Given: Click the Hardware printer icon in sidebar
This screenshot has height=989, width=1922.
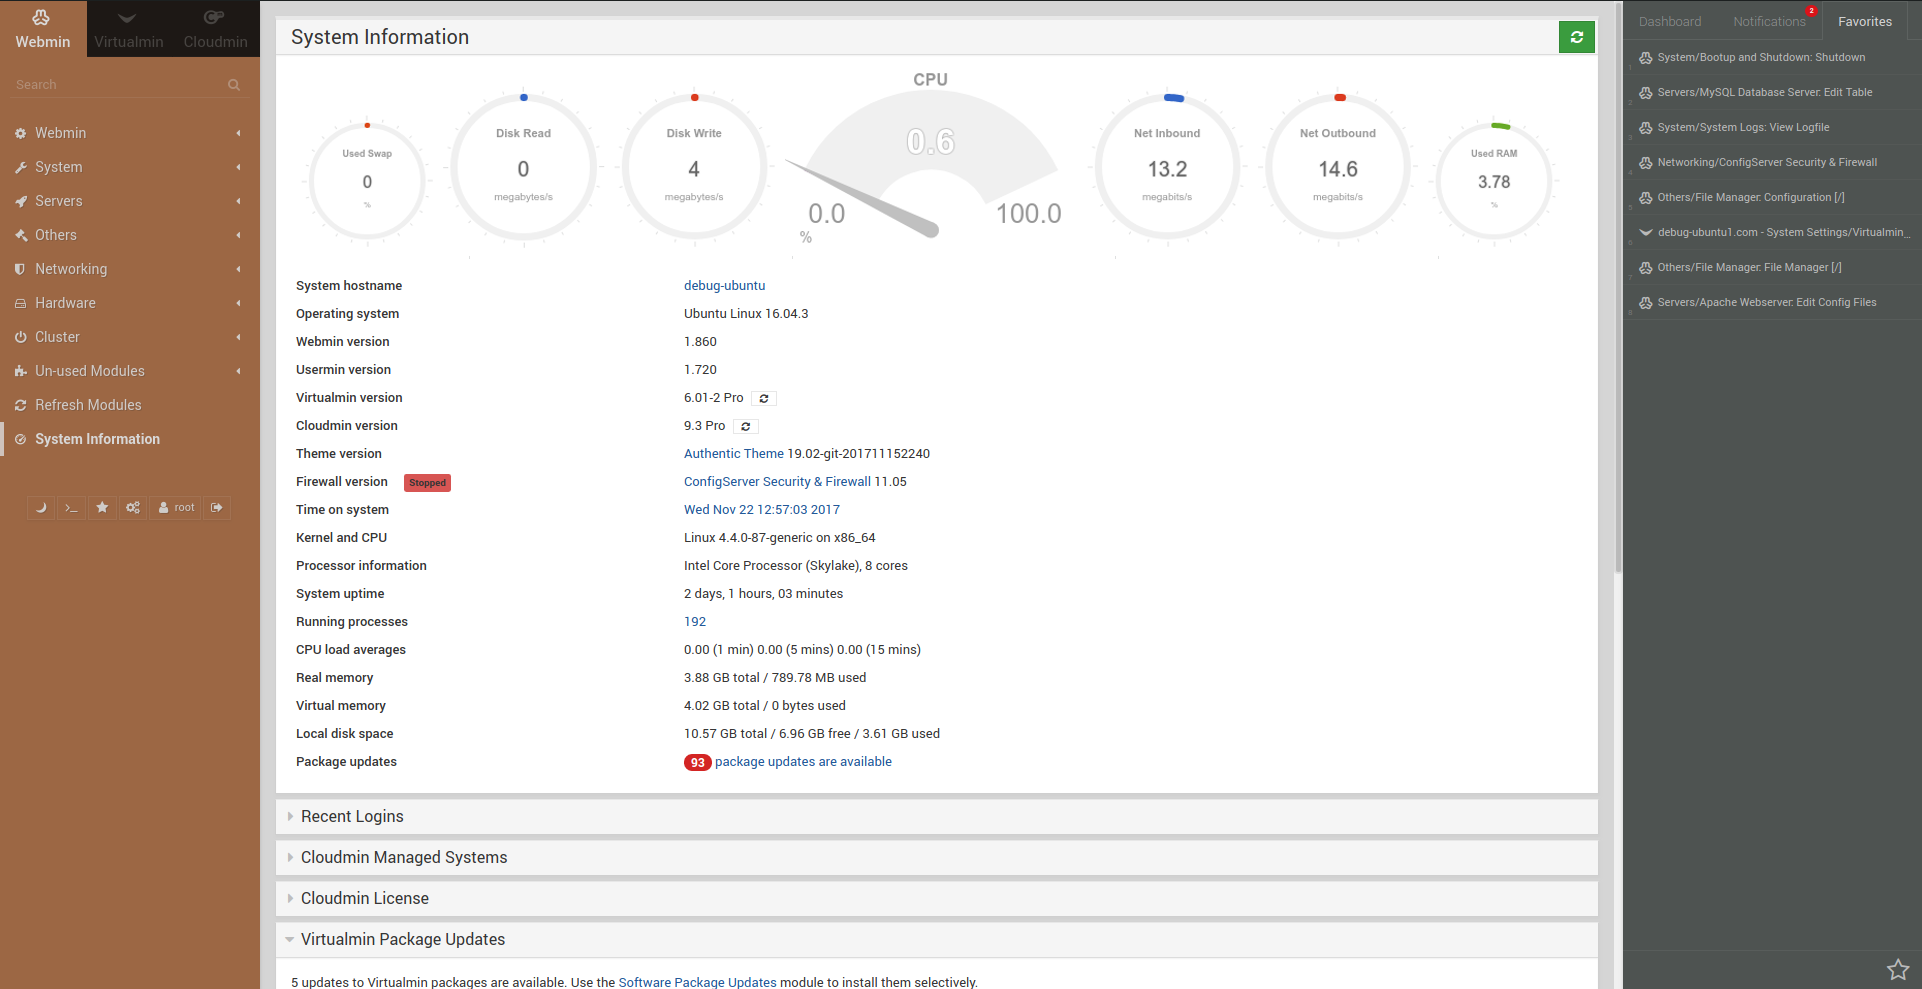Looking at the screenshot, I should pos(20,303).
